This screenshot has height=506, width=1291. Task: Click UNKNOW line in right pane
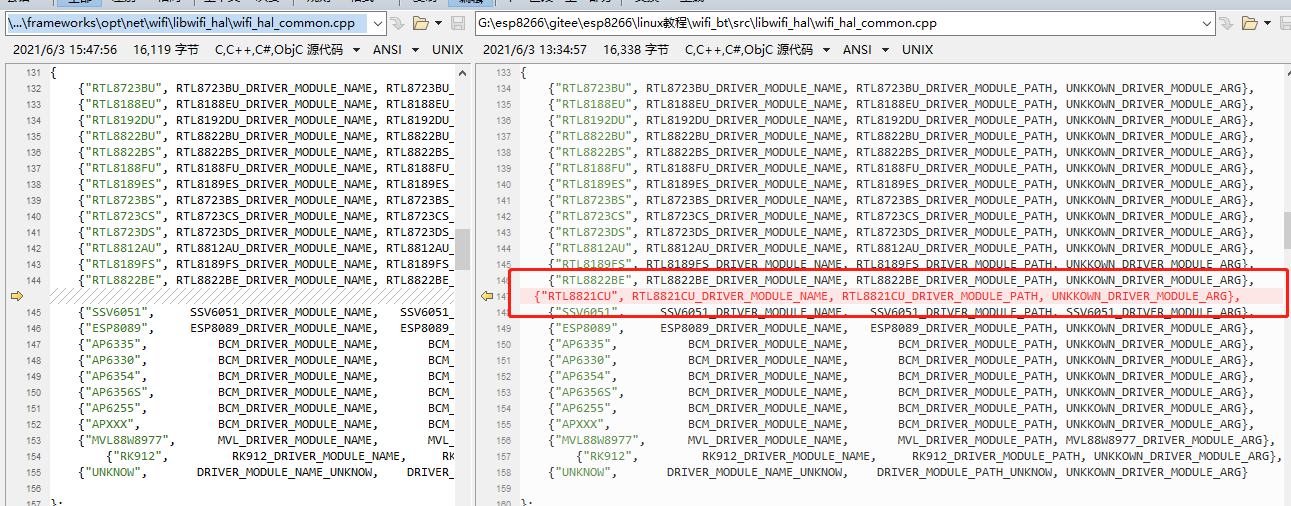897,472
